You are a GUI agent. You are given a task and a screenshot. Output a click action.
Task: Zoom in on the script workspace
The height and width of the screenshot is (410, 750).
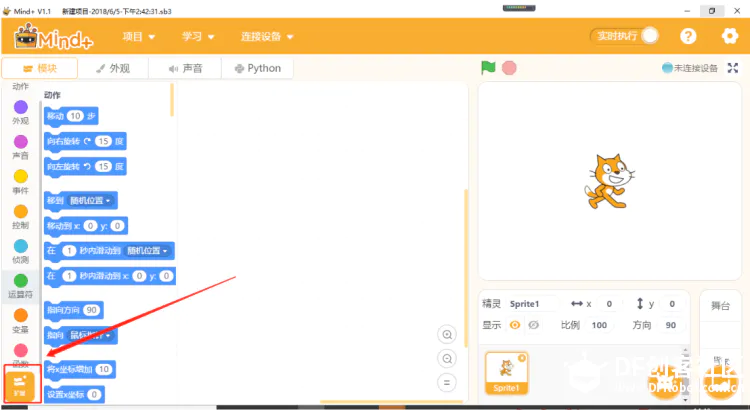click(447, 334)
